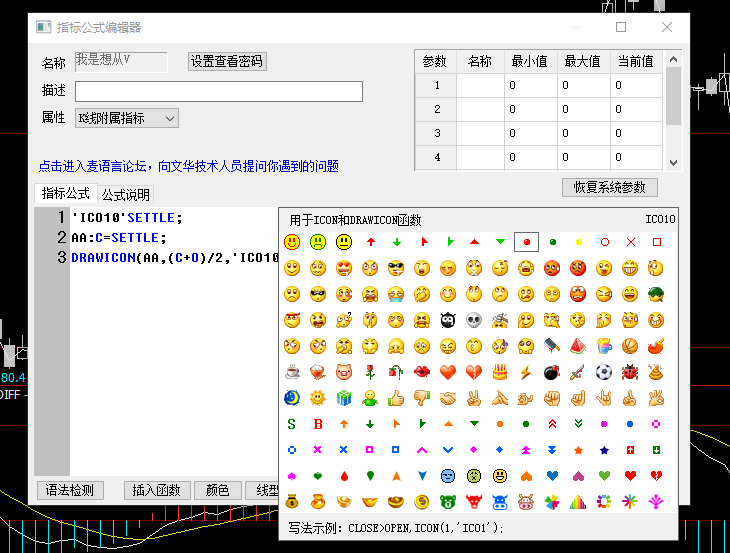Select the red ladybug icon
Viewport: 730px width, 553px height.
click(x=630, y=372)
